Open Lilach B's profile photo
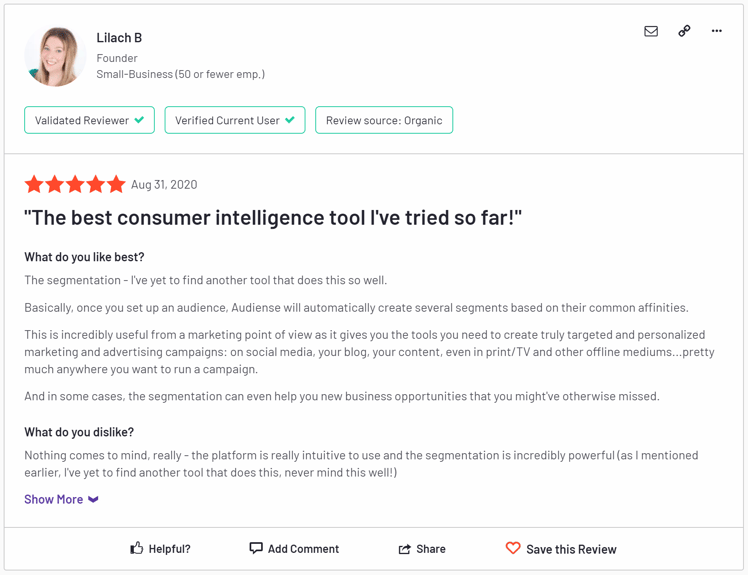Viewport: 748px width, 575px height. point(55,56)
